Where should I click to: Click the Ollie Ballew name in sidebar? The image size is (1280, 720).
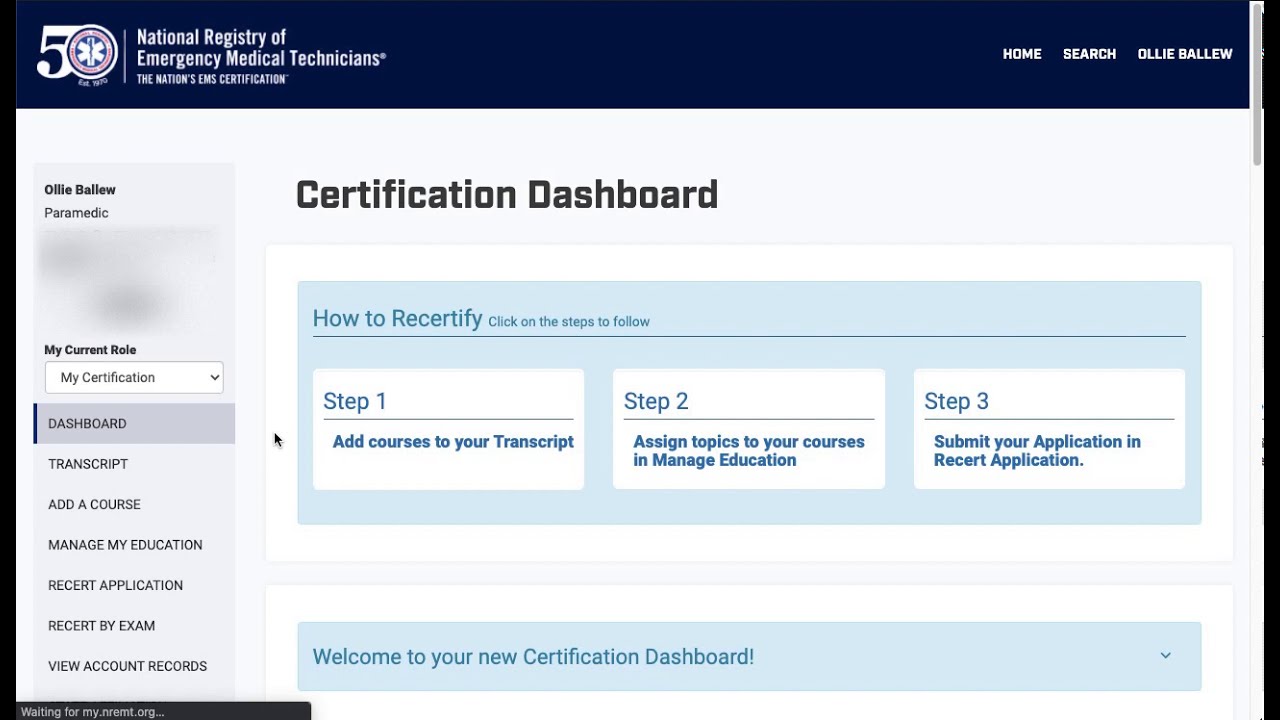pyautogui.click(x=80, y=190)
